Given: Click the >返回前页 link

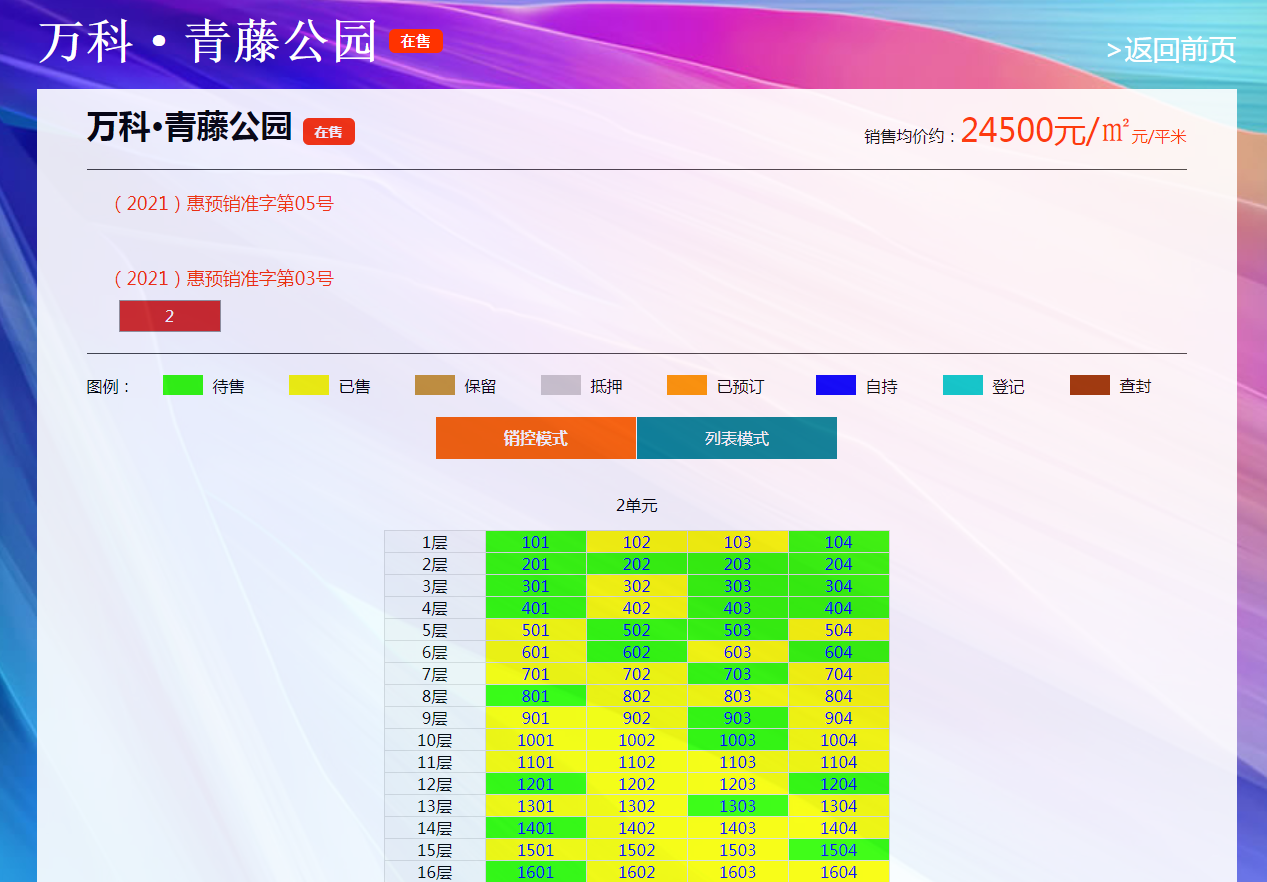Looking at the screenshot, I should (1171, 49).
